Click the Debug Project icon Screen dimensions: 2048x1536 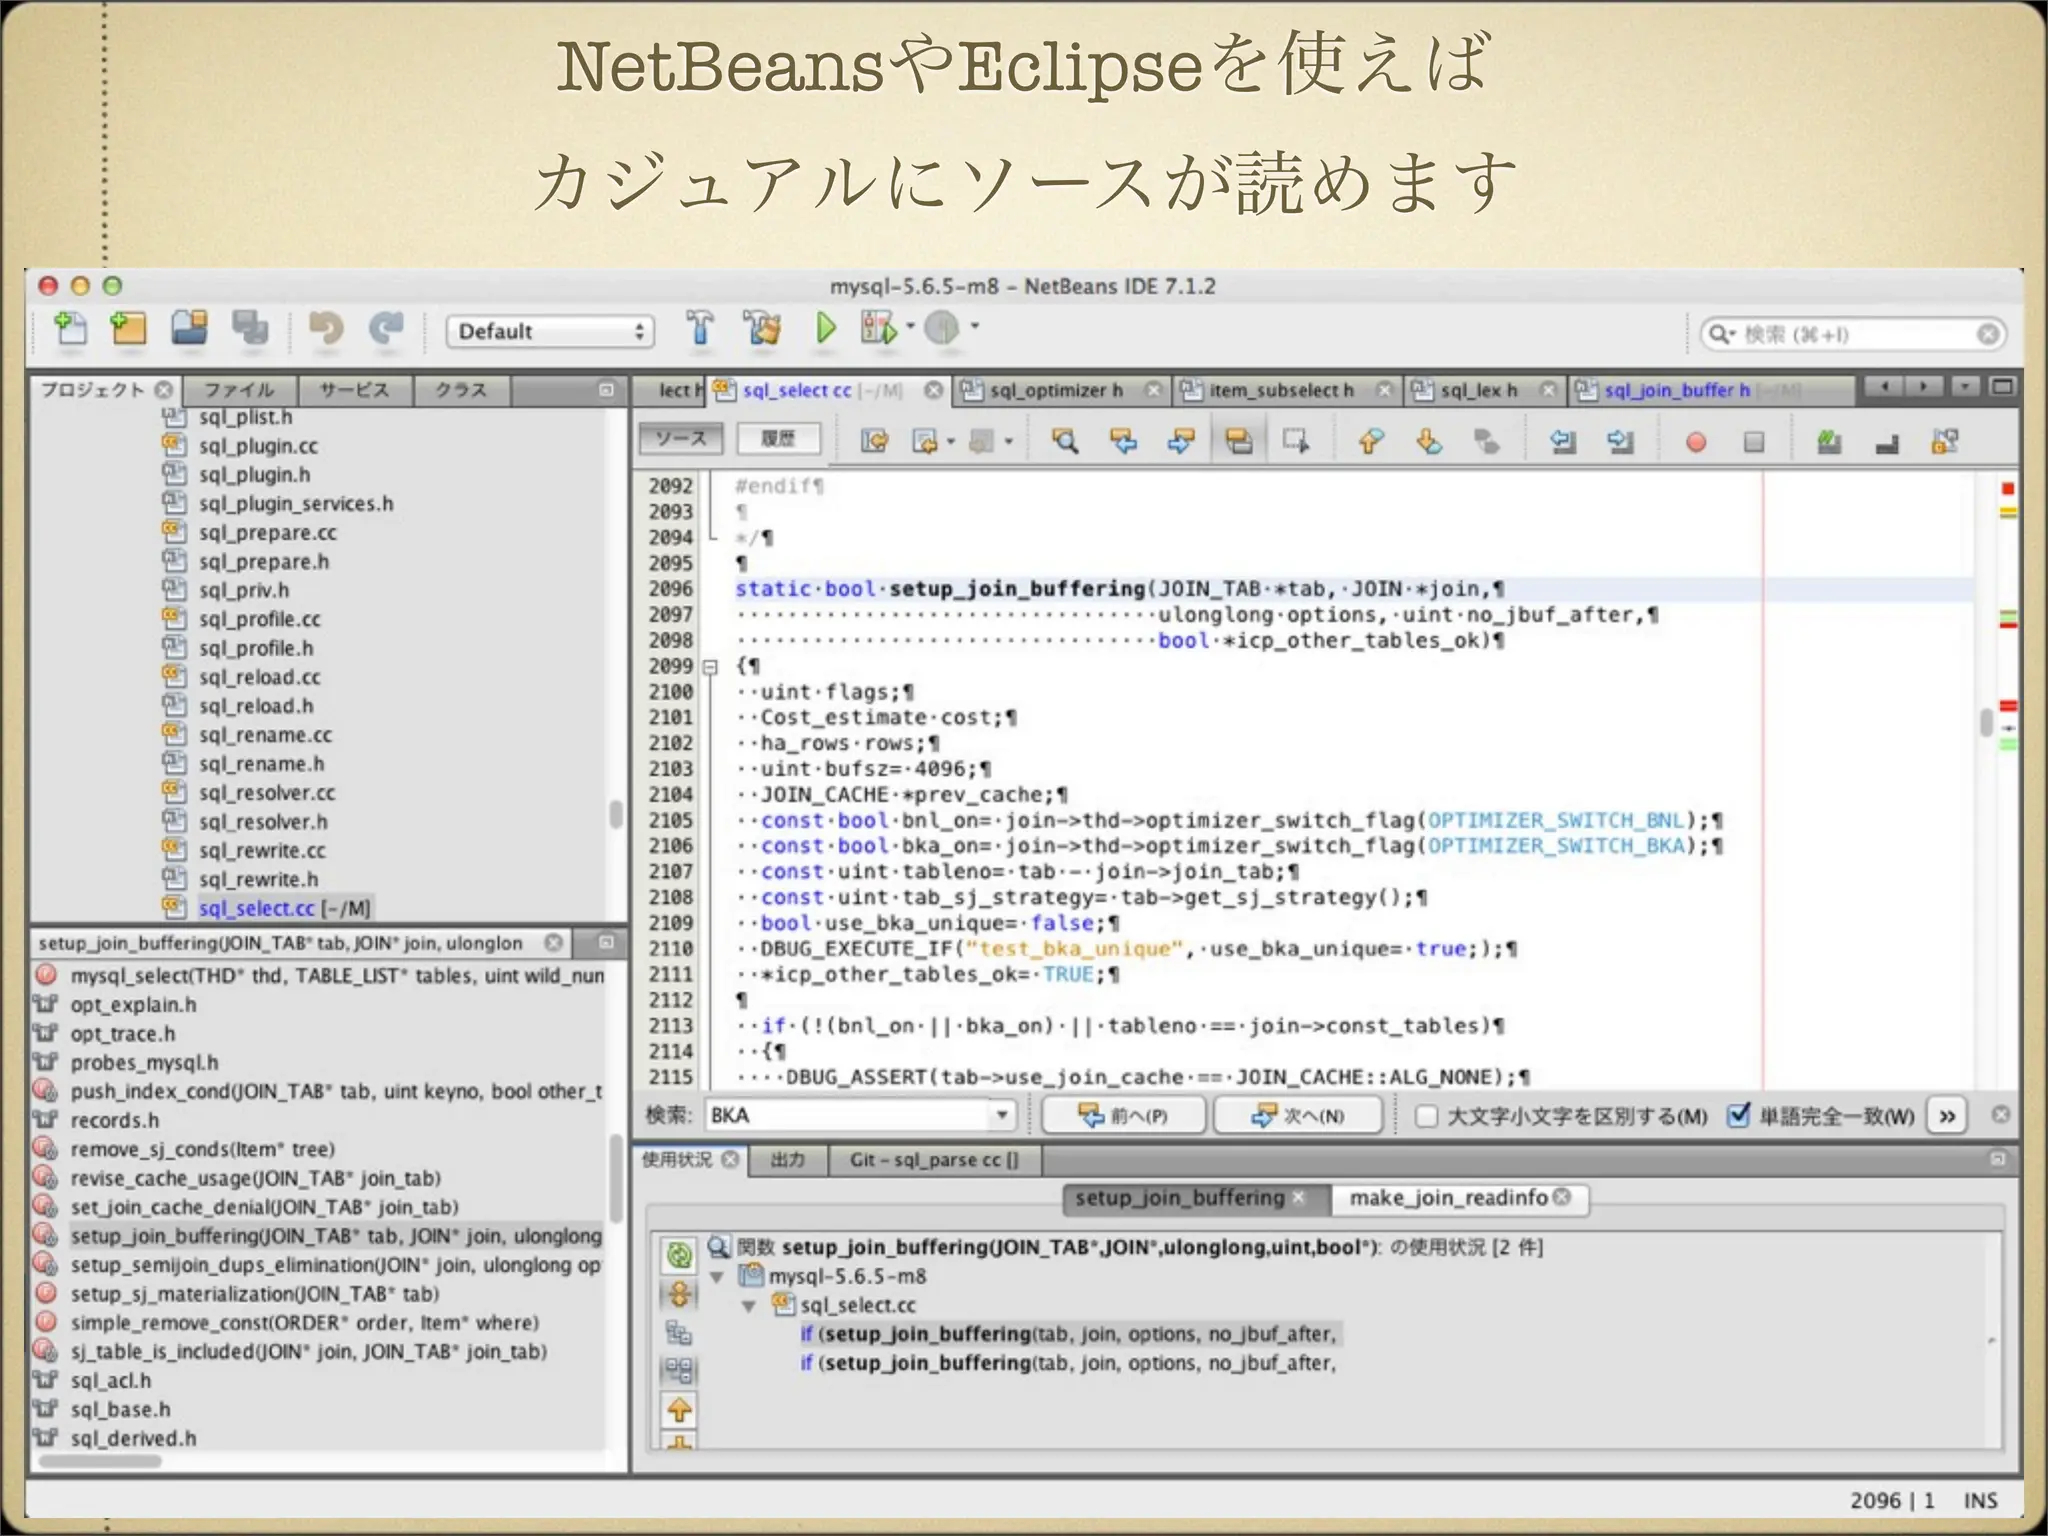[878, 327]
